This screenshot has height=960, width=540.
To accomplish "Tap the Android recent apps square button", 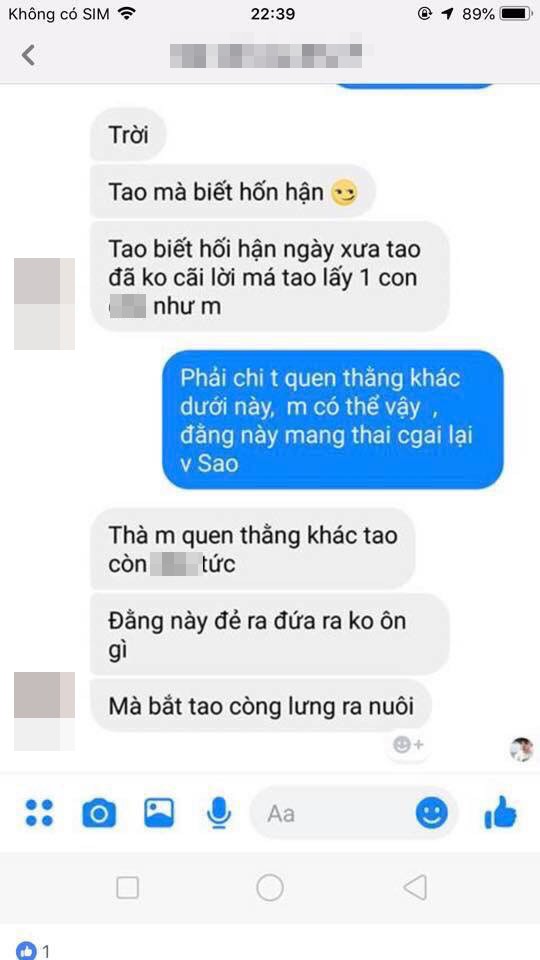I will point(127,888).
